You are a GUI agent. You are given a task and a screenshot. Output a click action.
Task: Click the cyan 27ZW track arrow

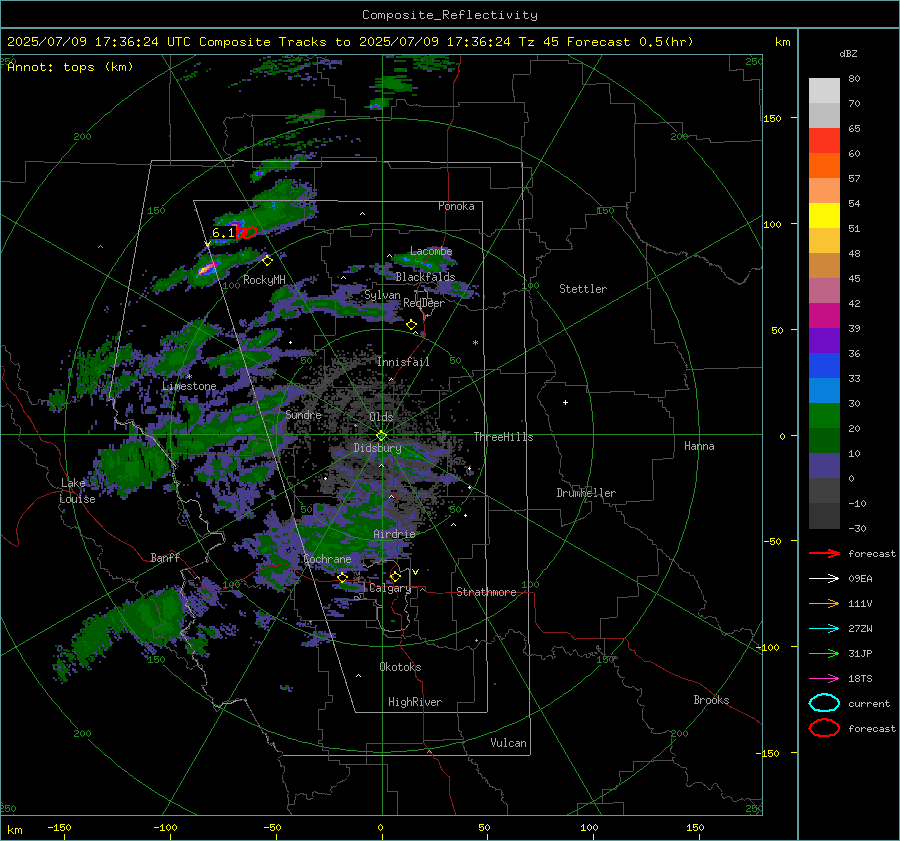click(x=824, y=629)
